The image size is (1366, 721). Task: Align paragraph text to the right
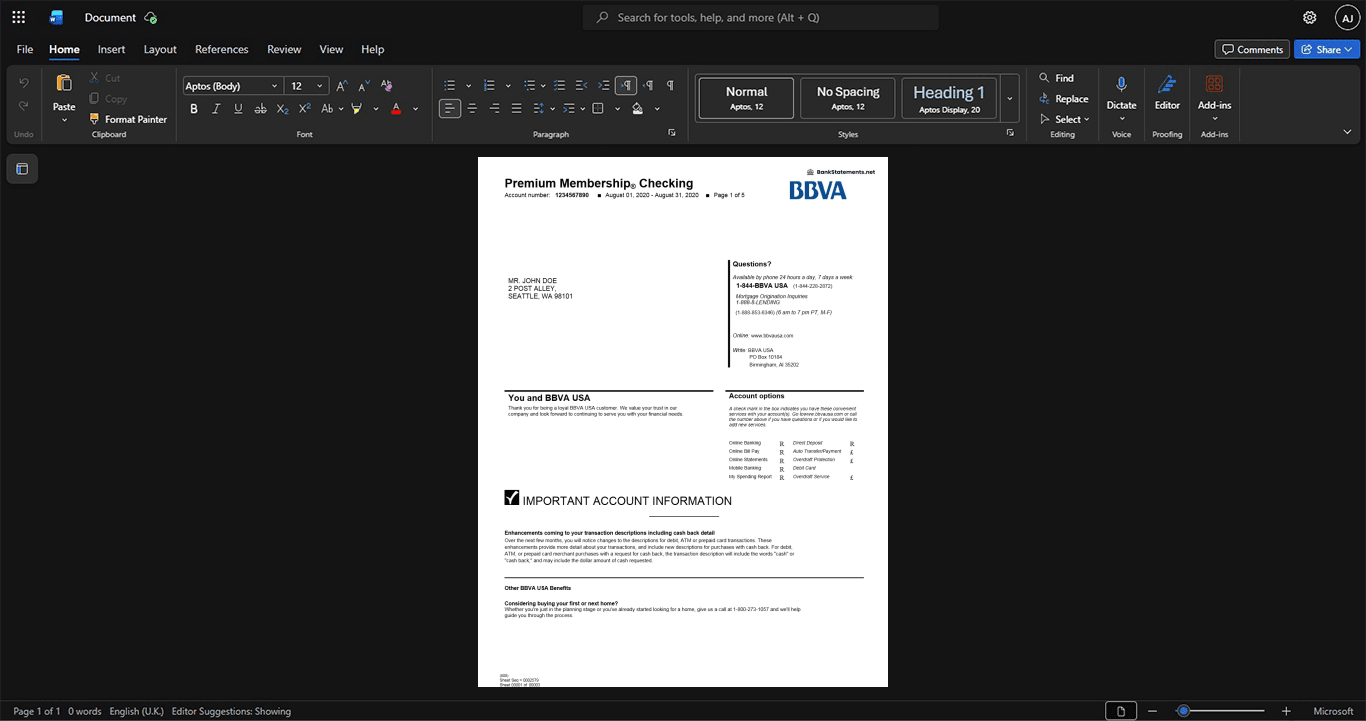pos(494,108)
